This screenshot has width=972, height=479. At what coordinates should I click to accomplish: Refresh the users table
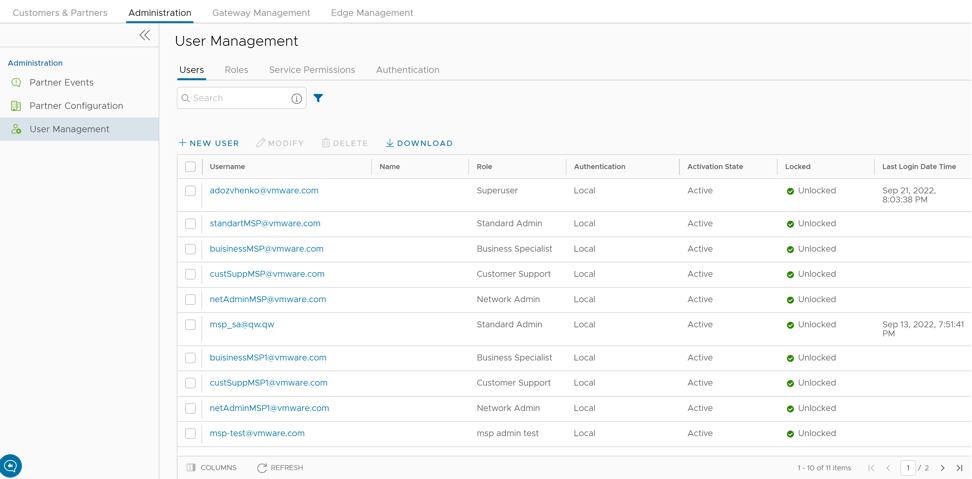click(x=280, y=468)
